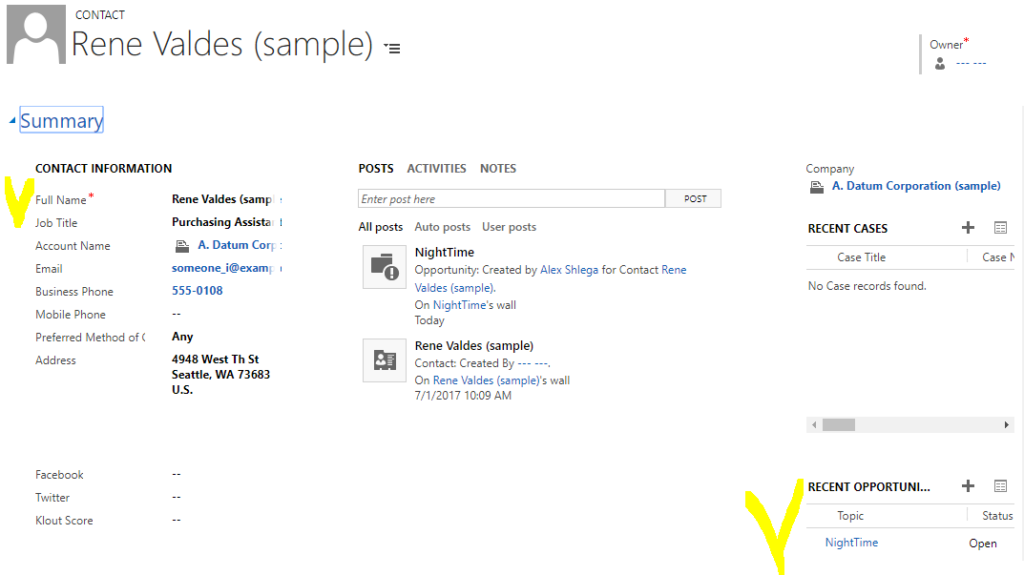
Task: Filter by Auto posts
Action: click(x=442, y=227)
